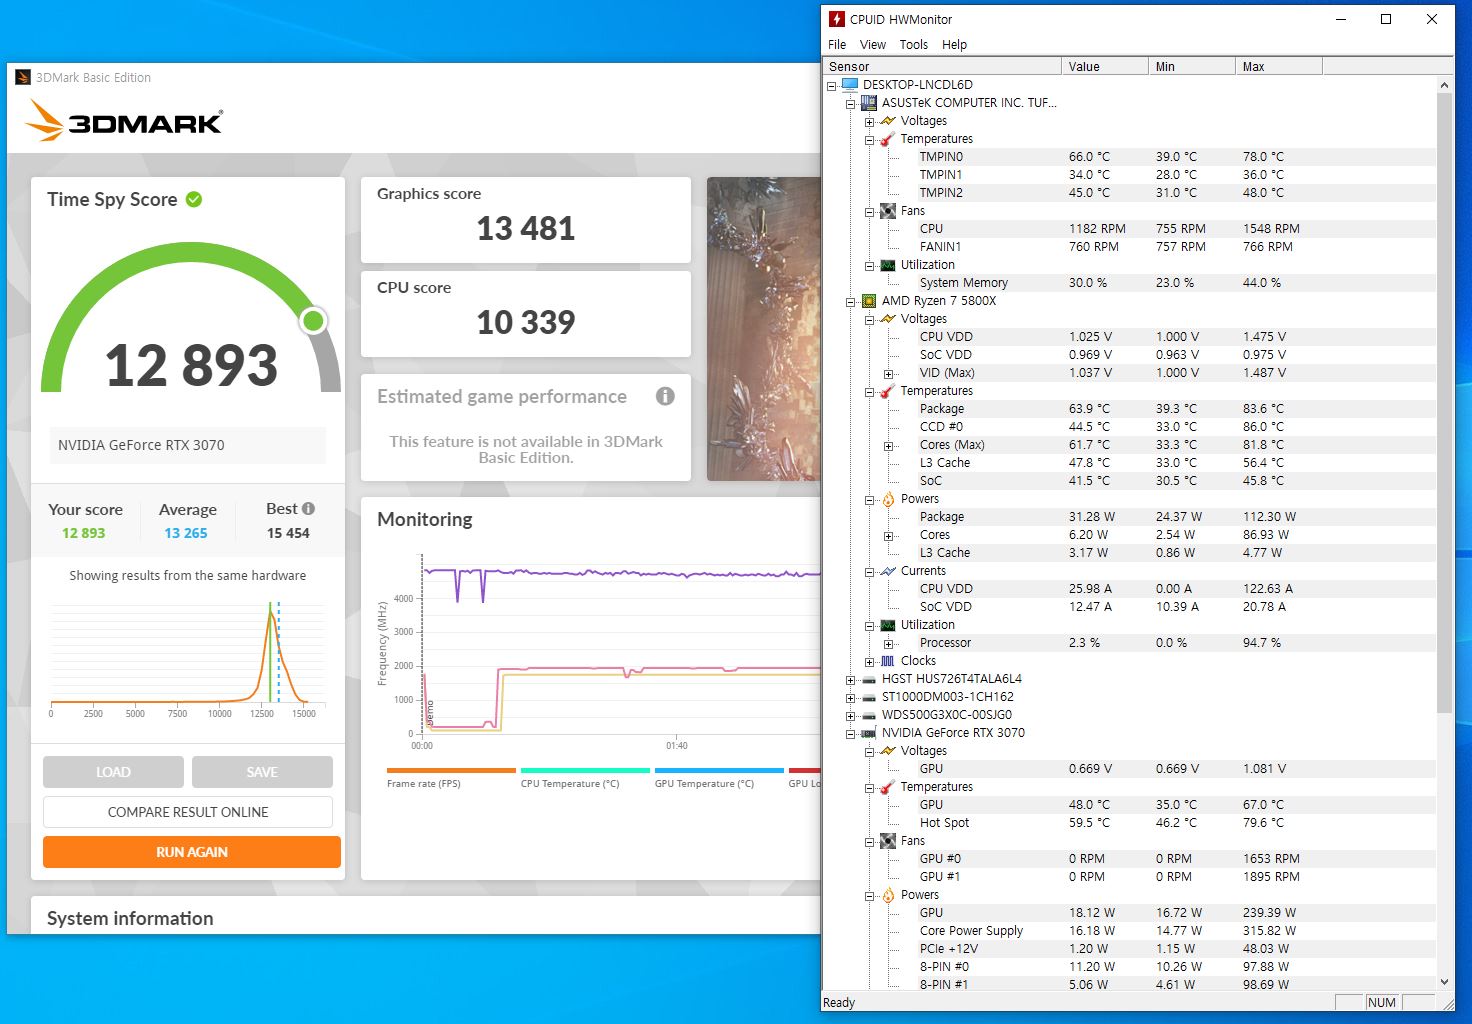Select the GPU Powers flame icon
1472x1024 pixels.
(888, 895)
